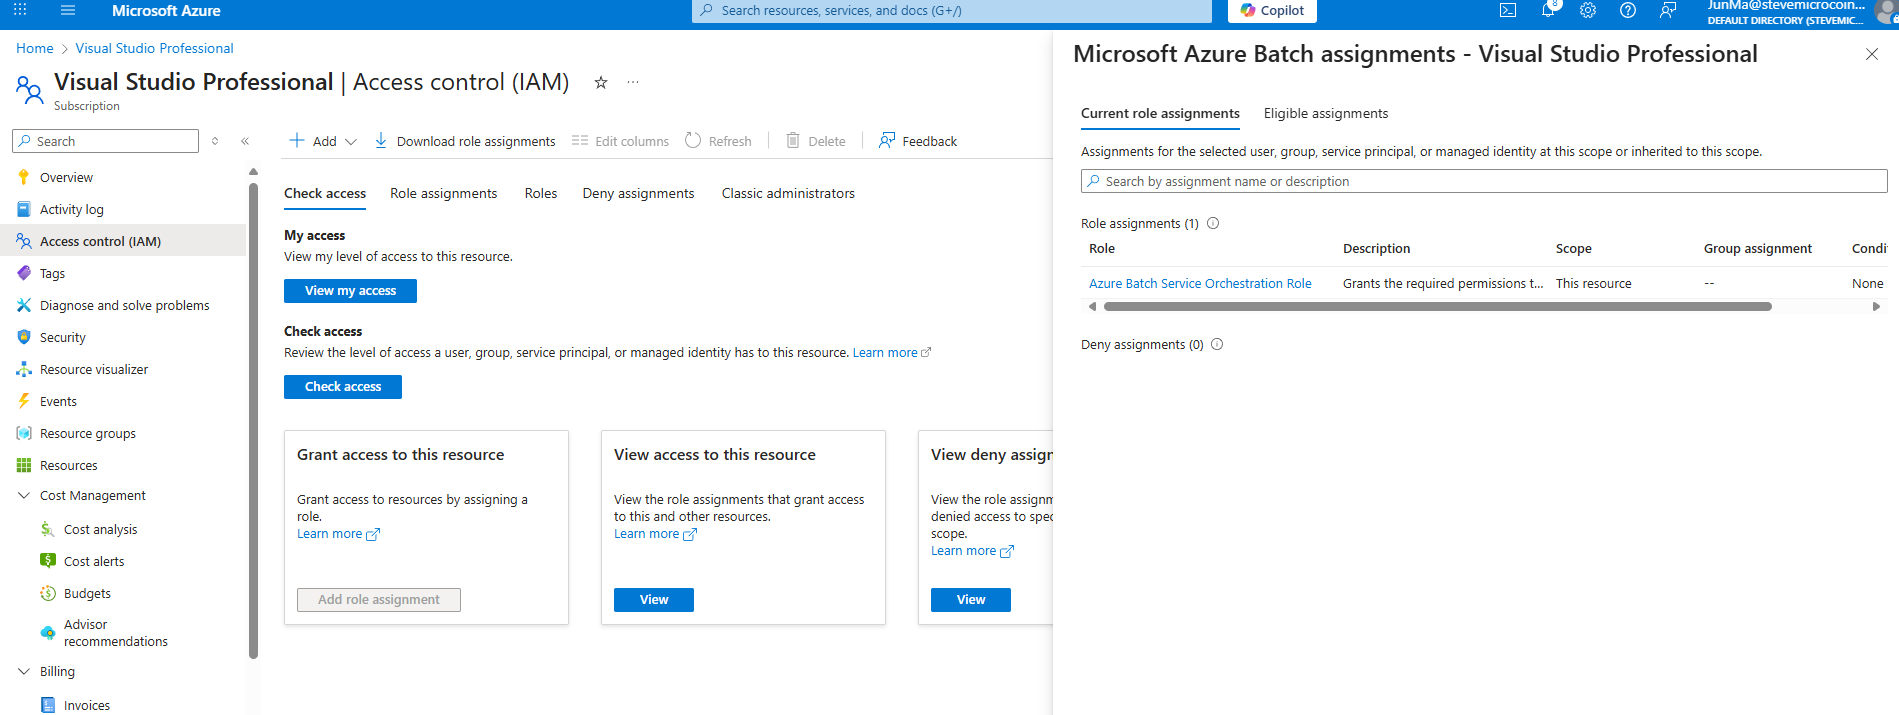Open Cost analysis
This screenshot has width=1899, height=715.
click(x=100, y=529)
